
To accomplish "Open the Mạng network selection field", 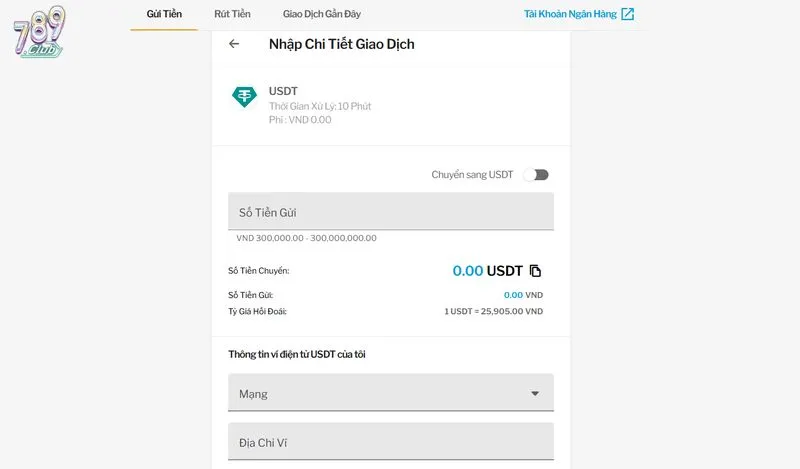I will [391, 392].
